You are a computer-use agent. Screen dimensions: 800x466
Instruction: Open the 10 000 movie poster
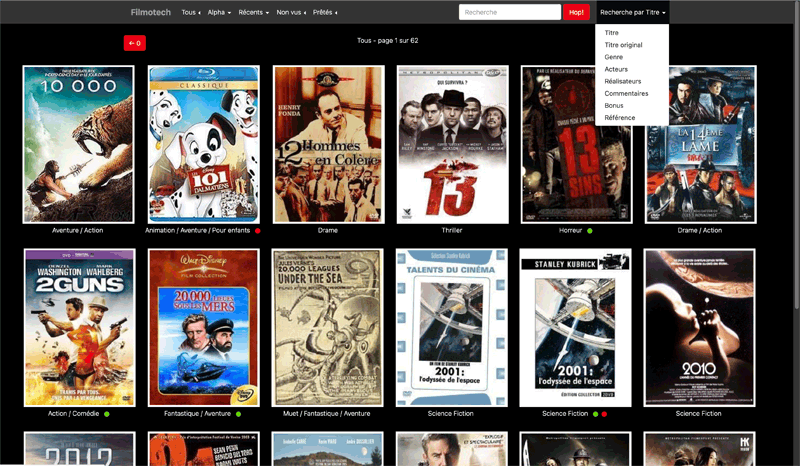79,144
